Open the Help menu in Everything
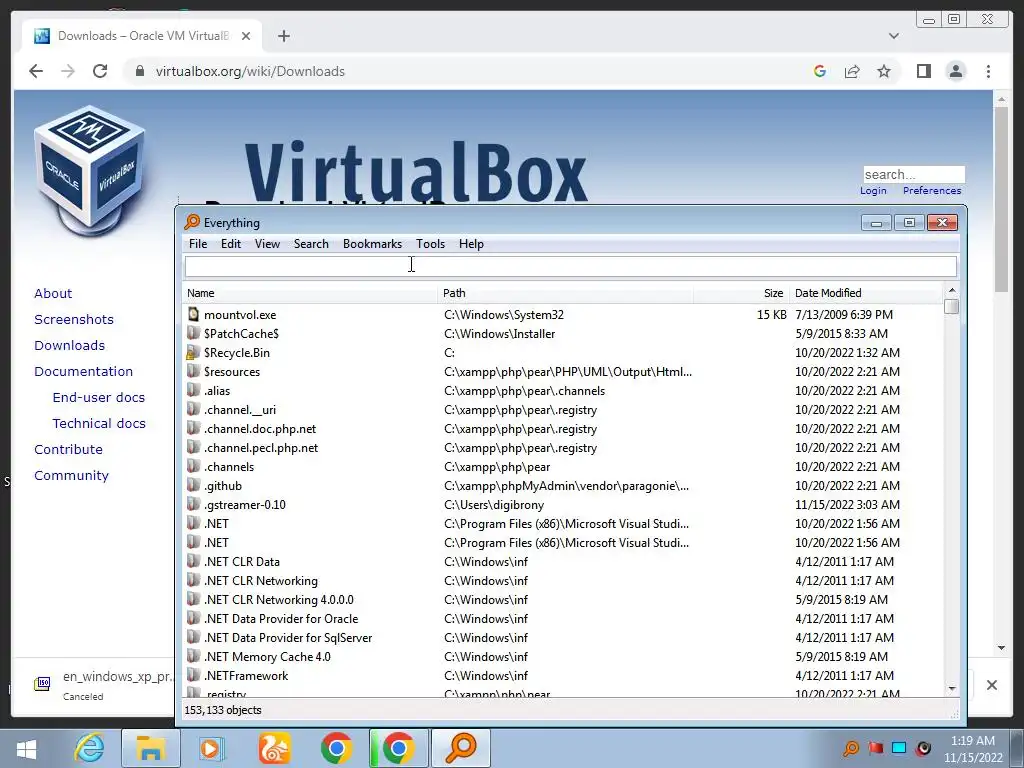 (x=471, y=244)
